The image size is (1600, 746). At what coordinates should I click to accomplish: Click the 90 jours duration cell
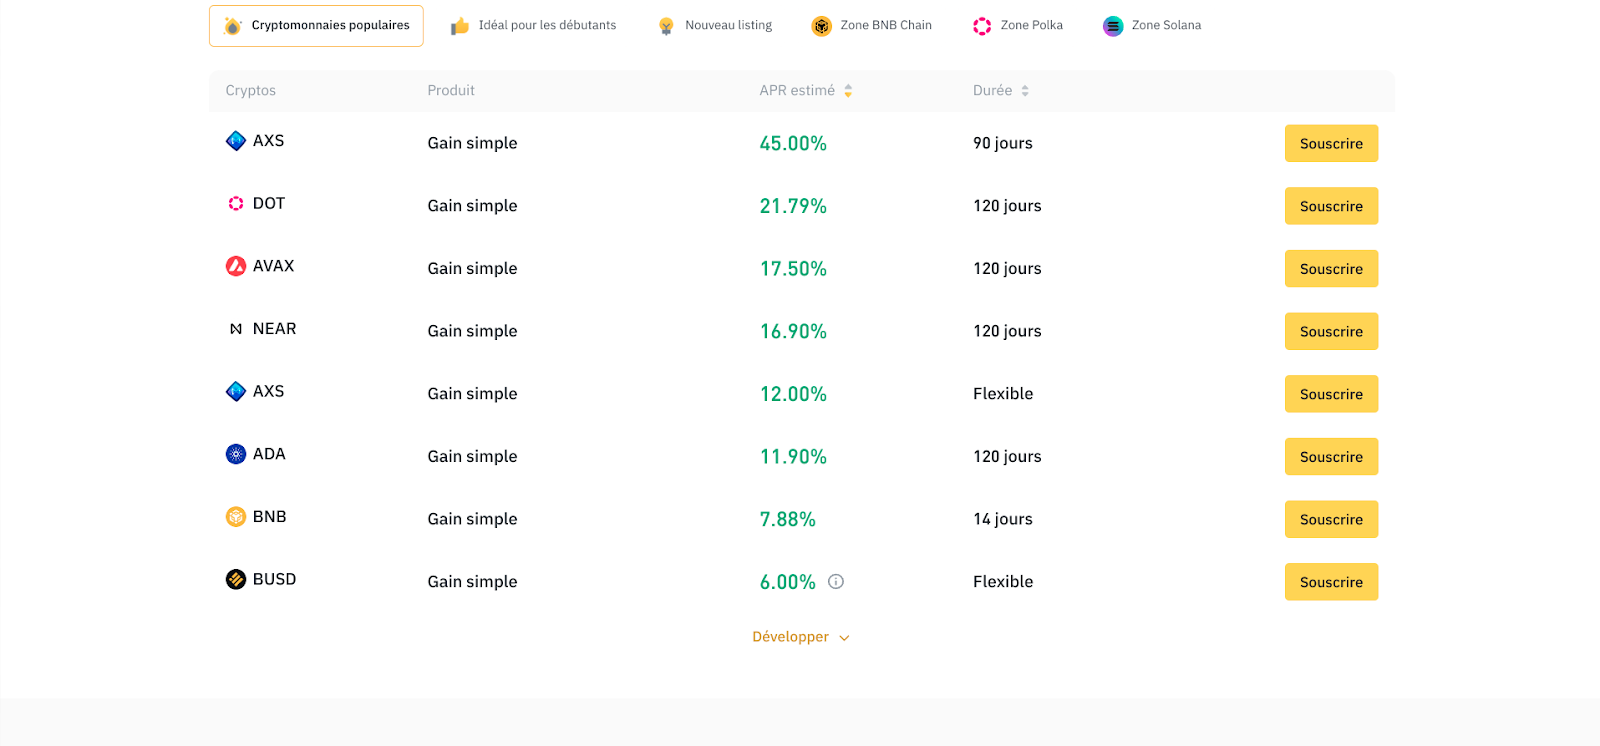(x=1003, y=143)
